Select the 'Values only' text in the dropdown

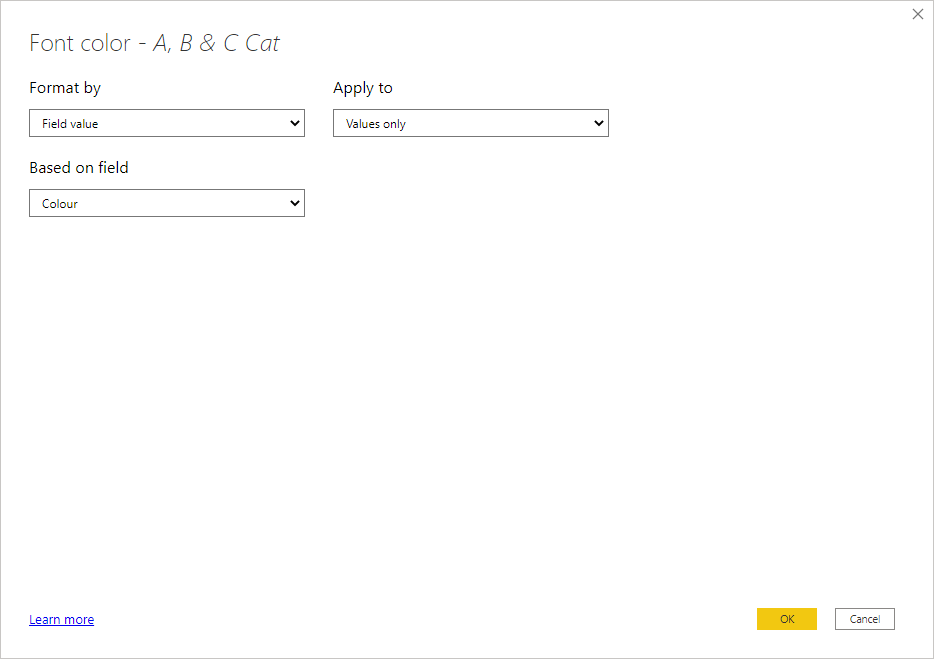click(x=376, y=124)
